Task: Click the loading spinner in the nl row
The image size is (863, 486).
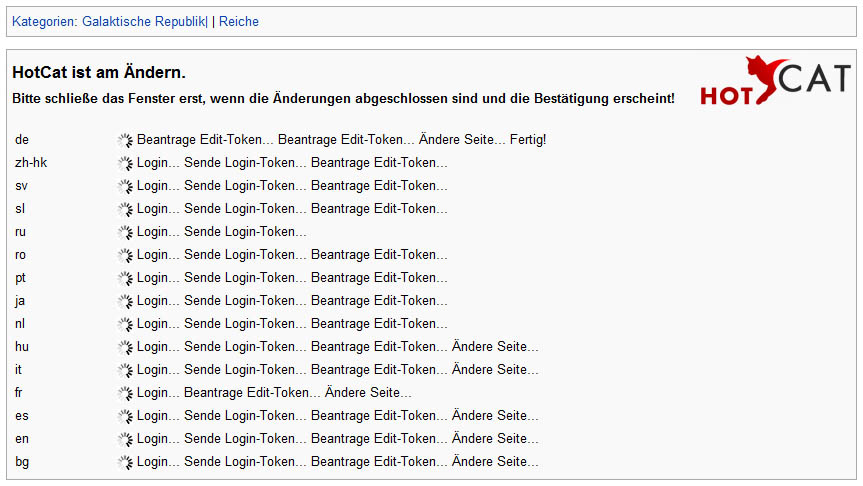Action: pyautogui.click(x=125, y=324)
